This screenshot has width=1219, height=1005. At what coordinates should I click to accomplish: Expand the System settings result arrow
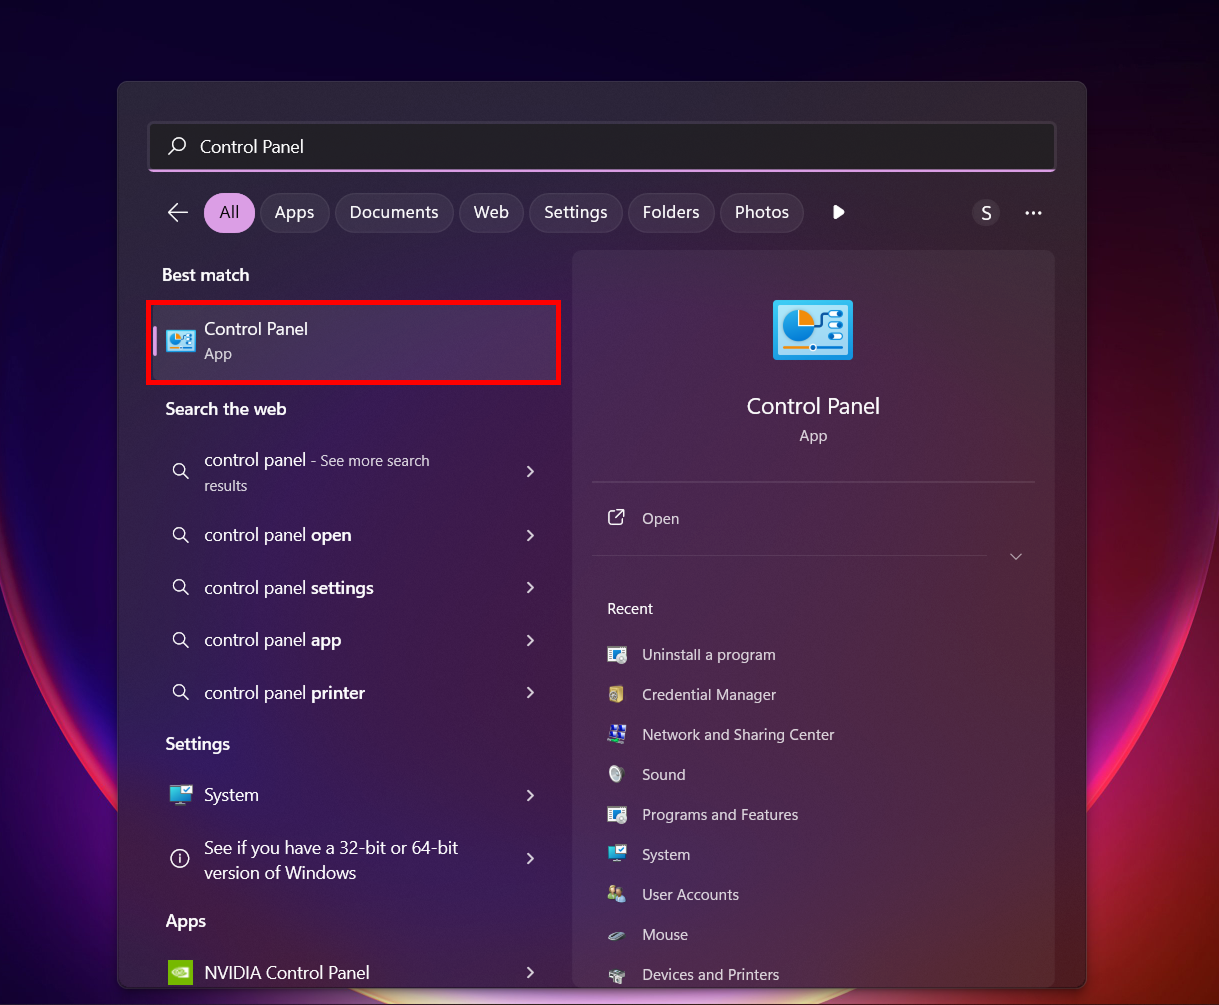coord(530,795)
